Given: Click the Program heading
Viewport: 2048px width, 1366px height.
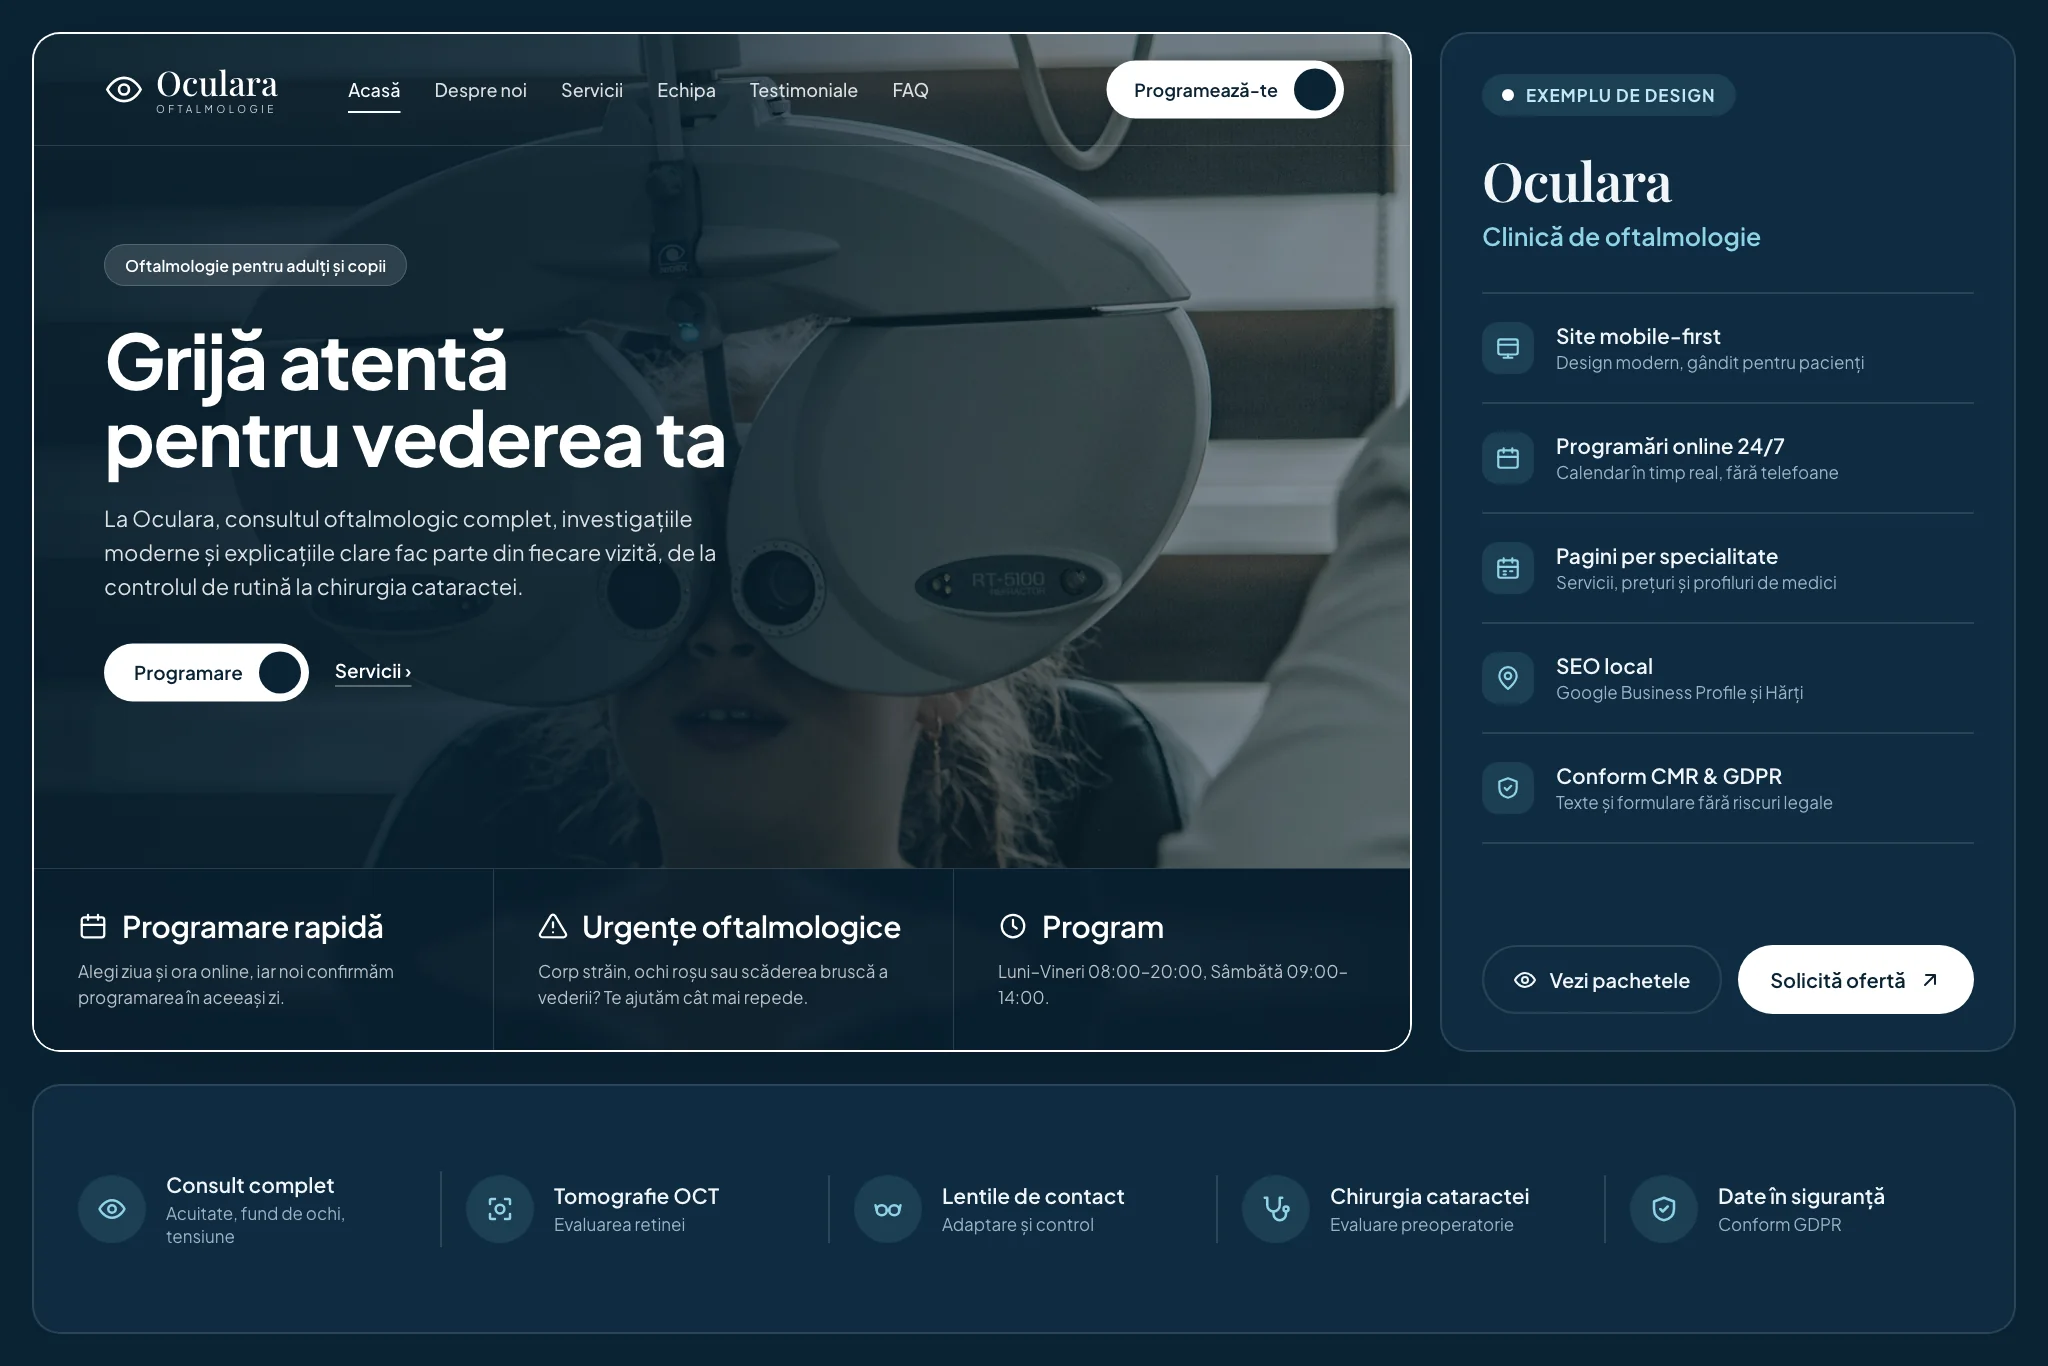Looking at the screenshot, I should tap(1103, 927).
